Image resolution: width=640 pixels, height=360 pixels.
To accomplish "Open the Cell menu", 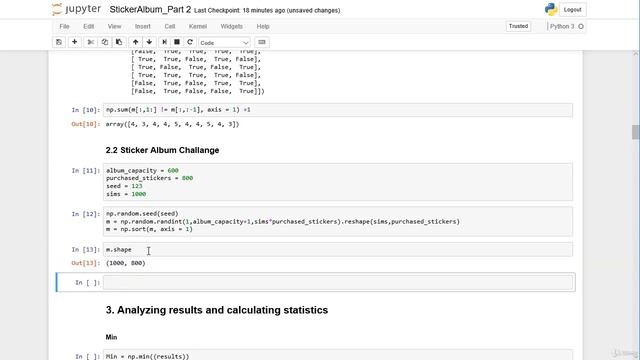I will click(x=170, y=27).
